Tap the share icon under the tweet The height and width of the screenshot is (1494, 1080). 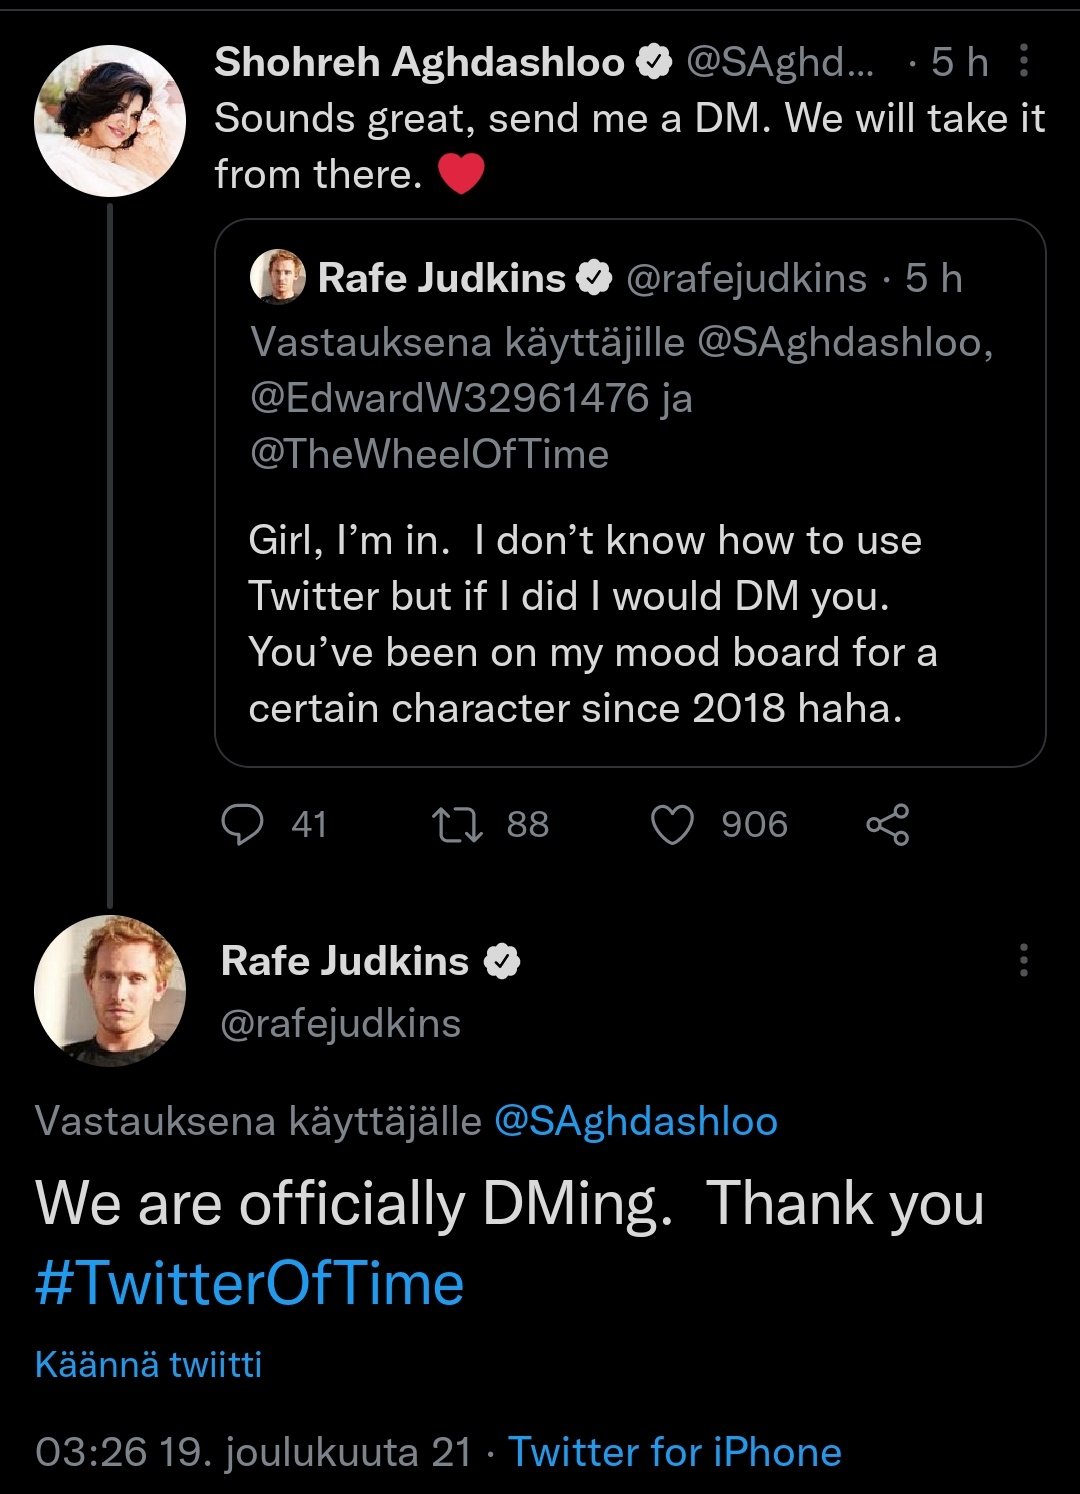[887, 825]
